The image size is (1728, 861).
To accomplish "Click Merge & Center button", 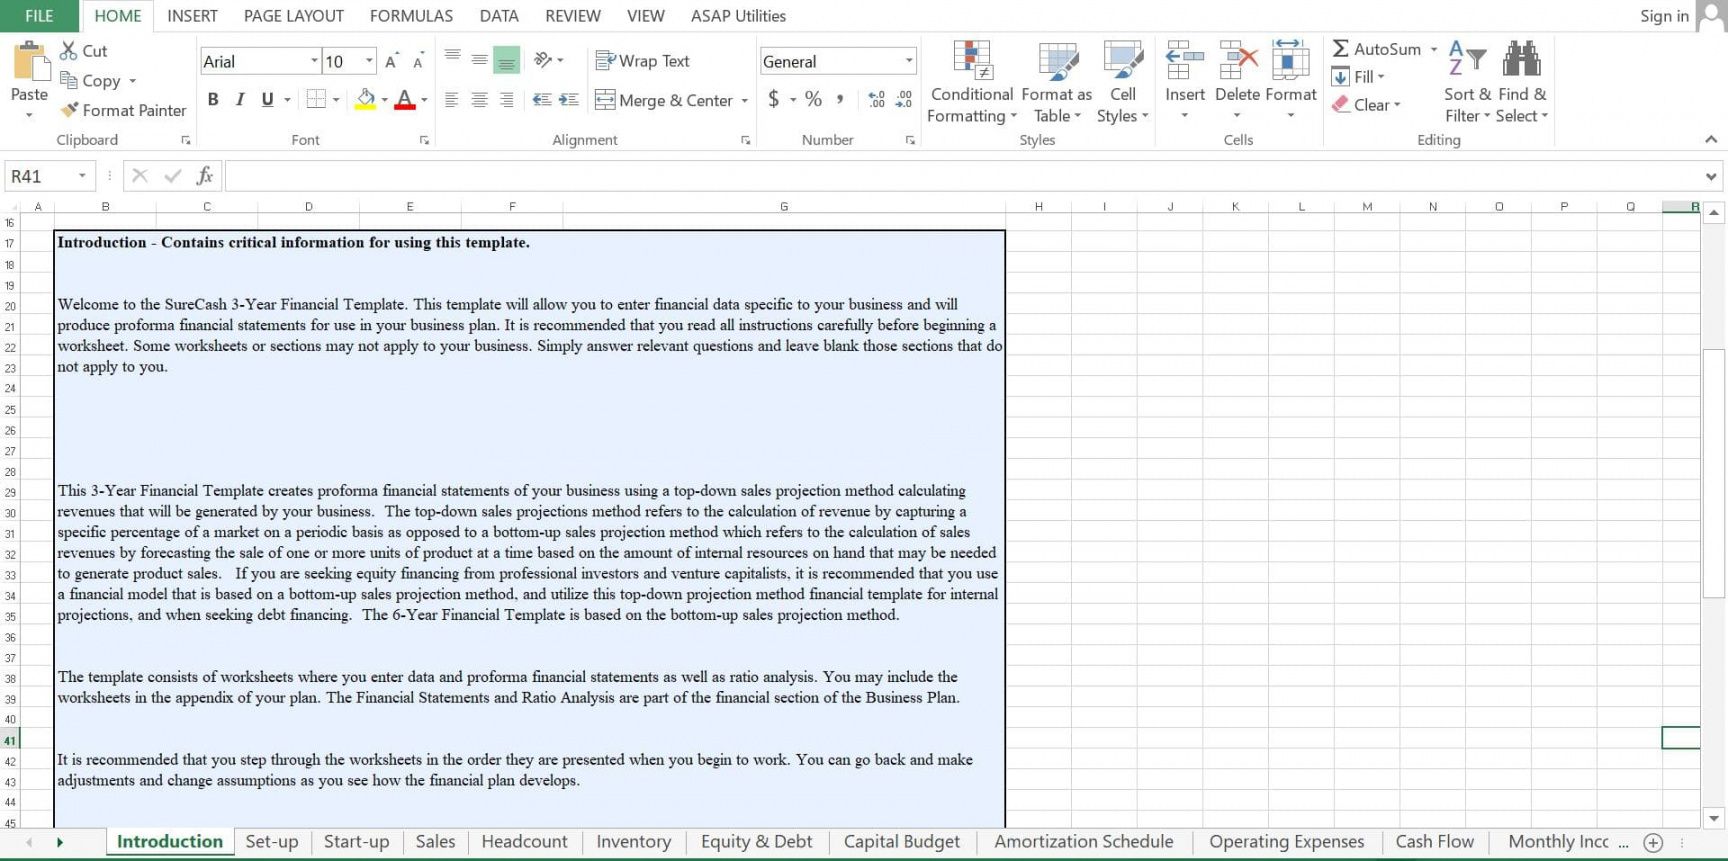I will click(x=664, y=100).
